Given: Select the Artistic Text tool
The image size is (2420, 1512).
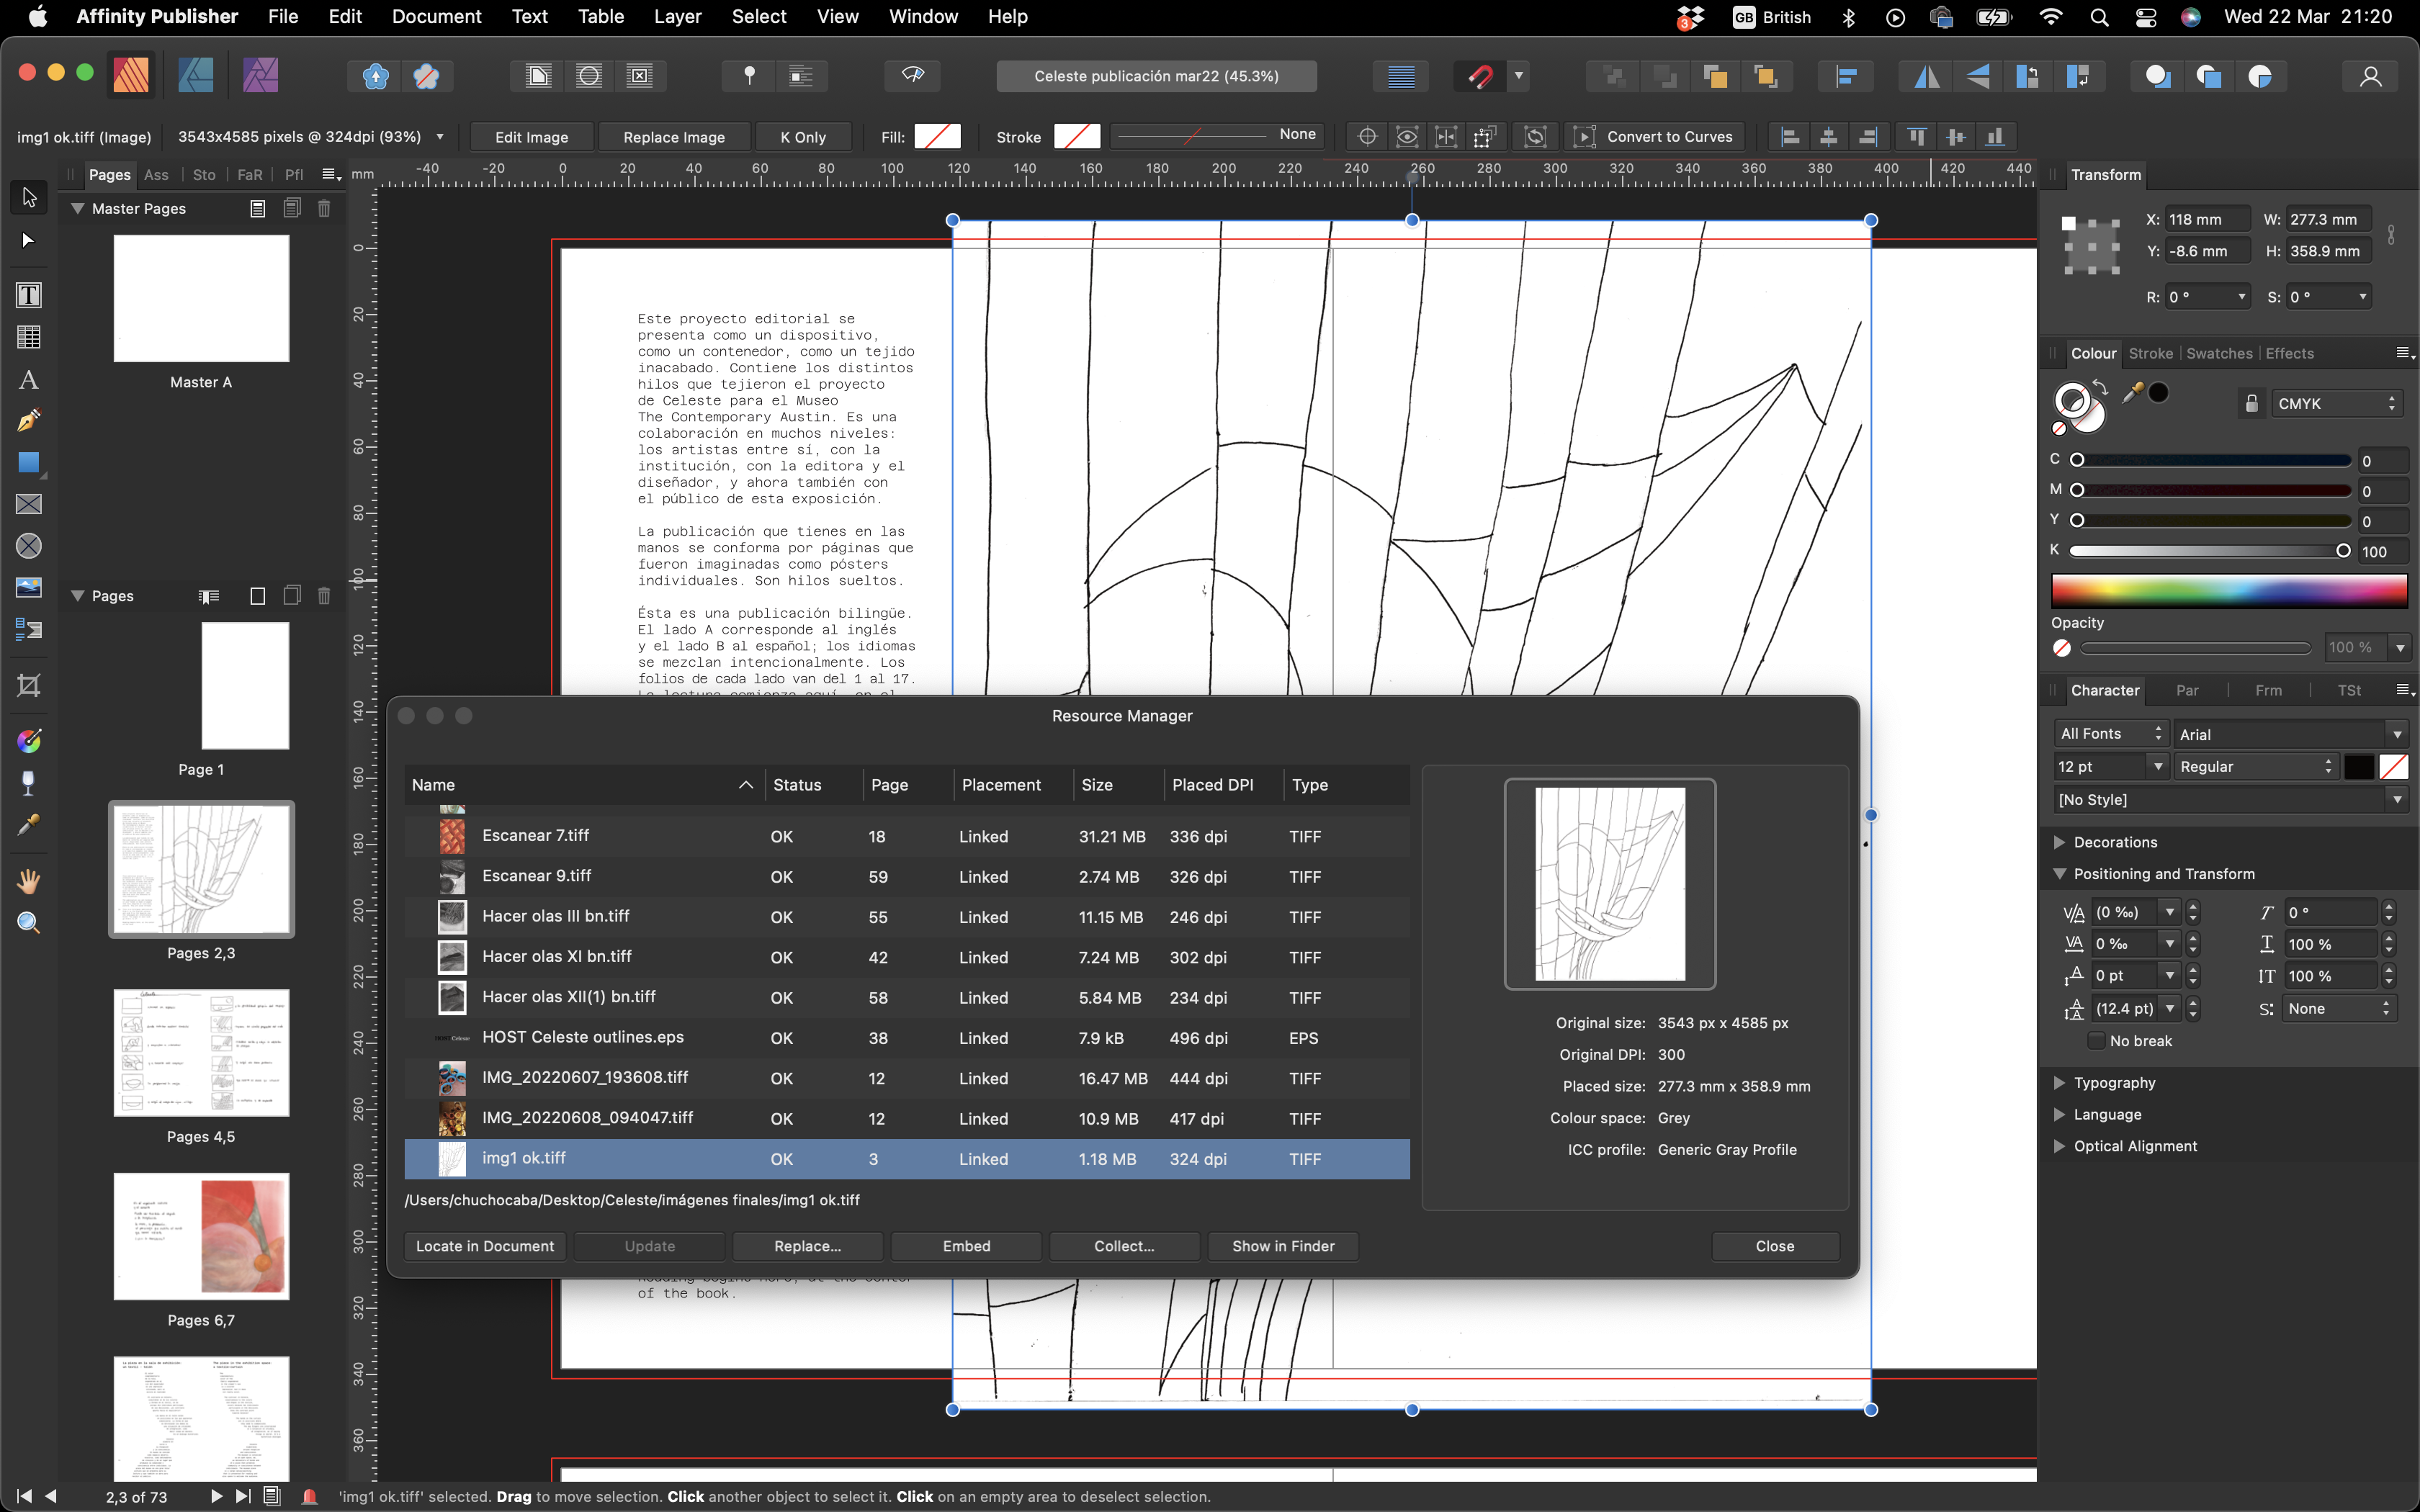Looking at the screenshot, I should point(28,380).
